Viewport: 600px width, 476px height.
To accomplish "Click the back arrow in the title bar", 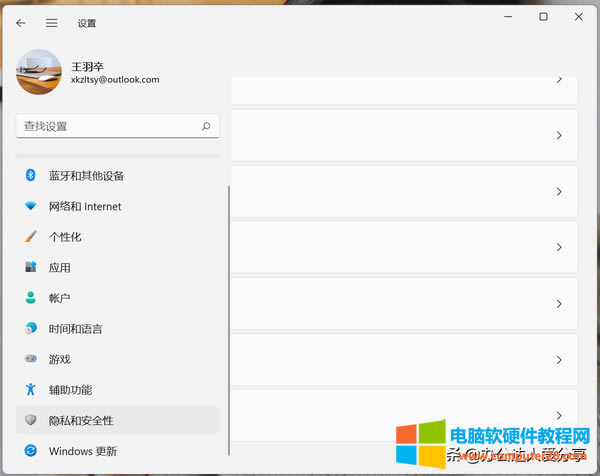I will pos(21,22).
